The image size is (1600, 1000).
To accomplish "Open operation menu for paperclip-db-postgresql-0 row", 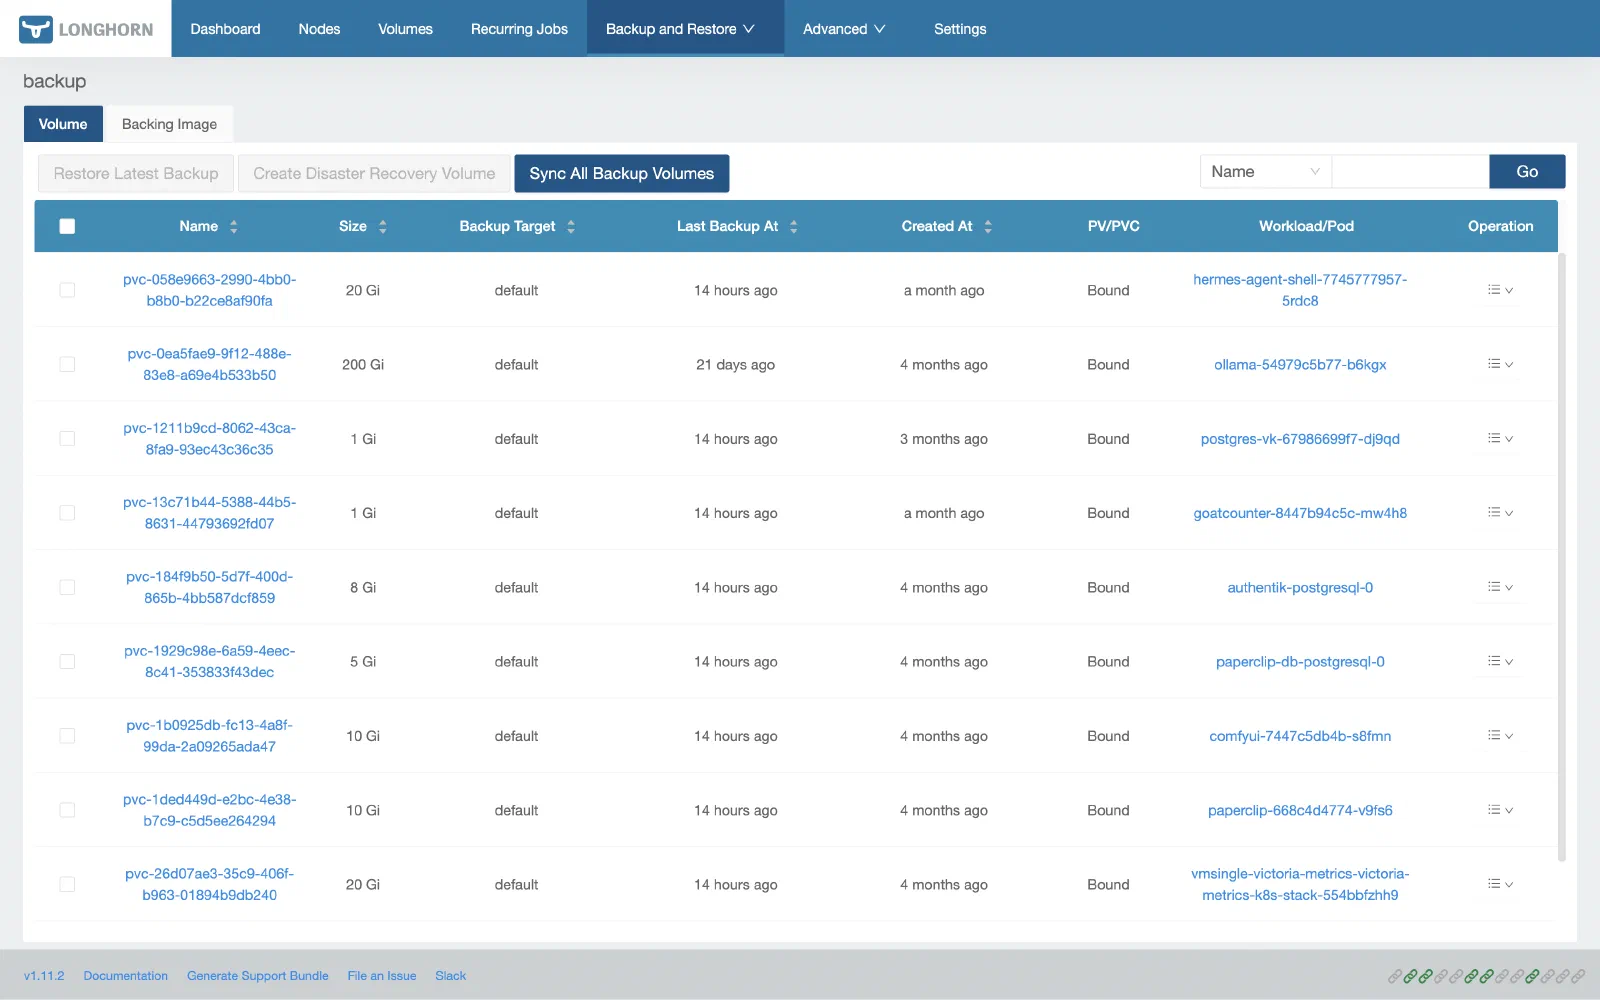I will tap(1500, 661).
